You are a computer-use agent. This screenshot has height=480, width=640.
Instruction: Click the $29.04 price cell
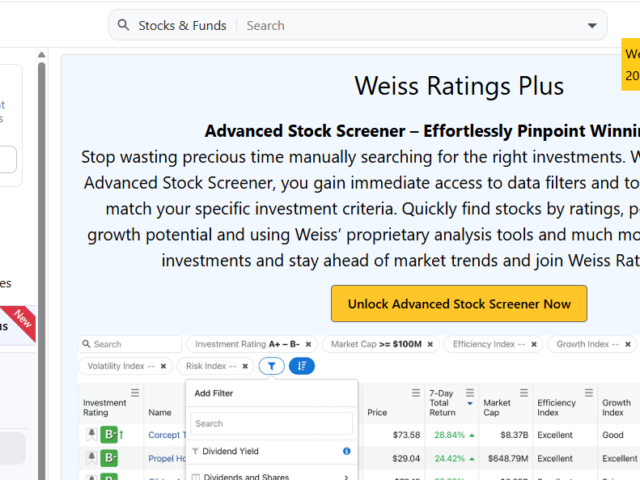[x=406, y=458]
